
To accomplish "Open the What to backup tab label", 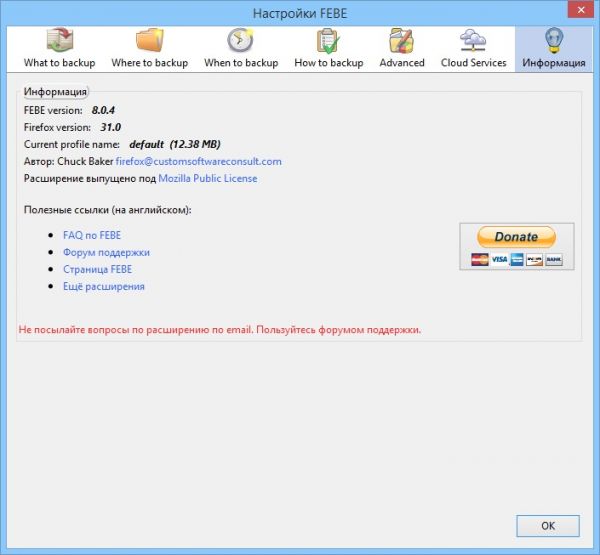I will [x=59, y=63].
